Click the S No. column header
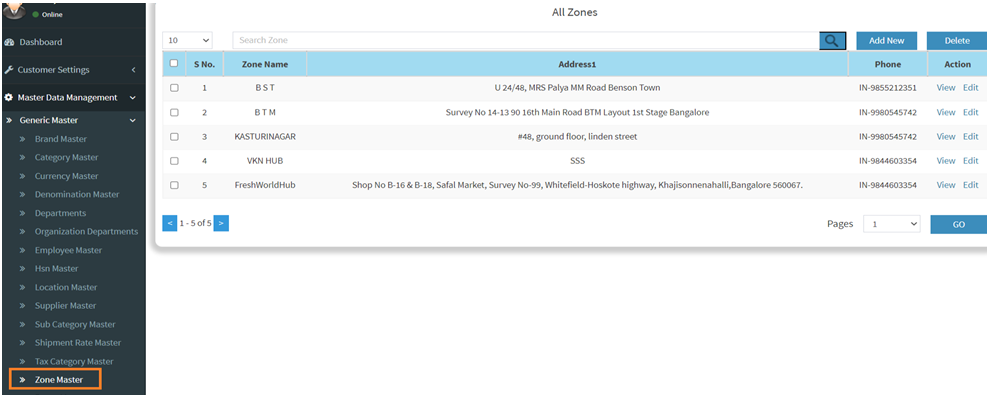The width and height of the screenshot is (997, 395). (205, 64)
